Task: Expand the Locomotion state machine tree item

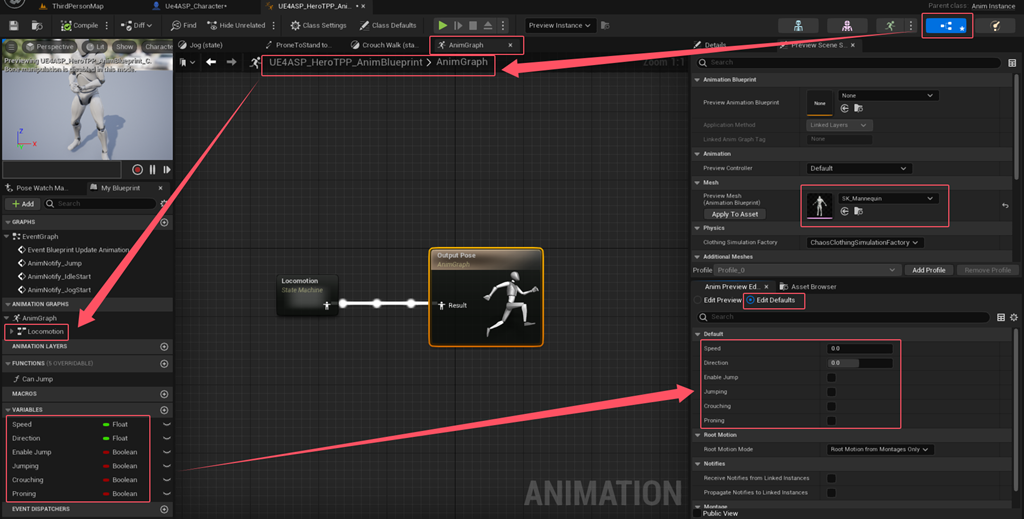Action: (11, 332)
